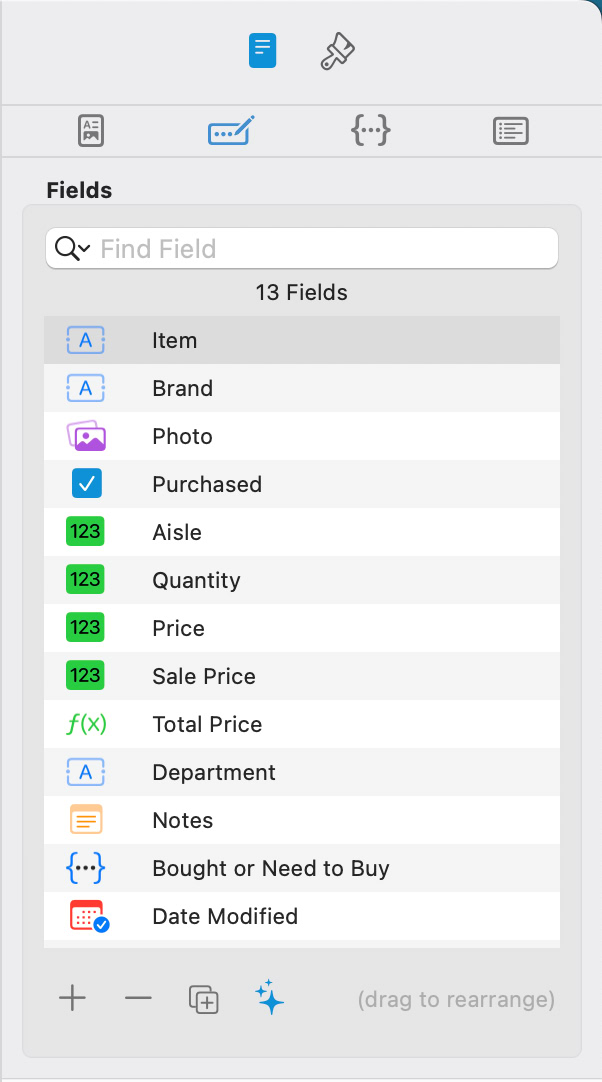
Task: Select the Purchased checkbox field icon
Action: 86,484
